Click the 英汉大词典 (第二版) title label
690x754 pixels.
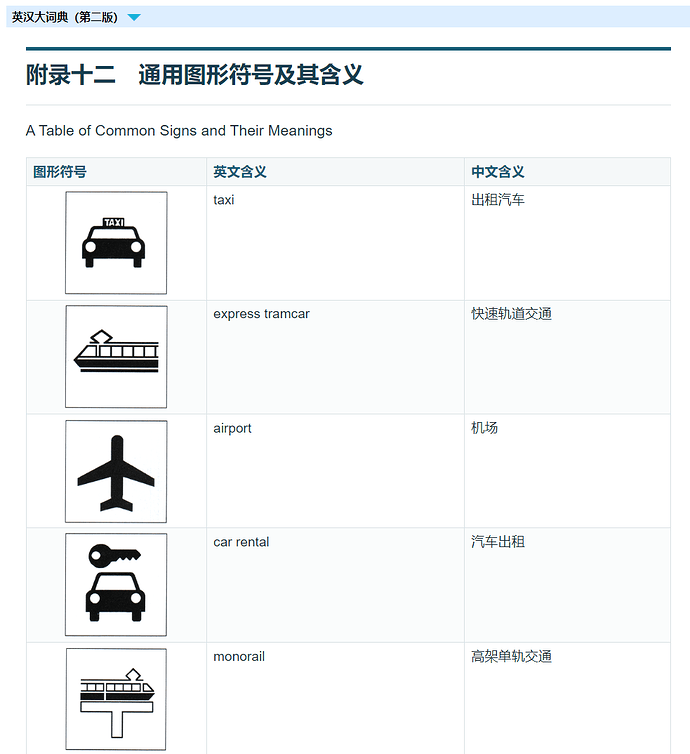coord(65,17)
